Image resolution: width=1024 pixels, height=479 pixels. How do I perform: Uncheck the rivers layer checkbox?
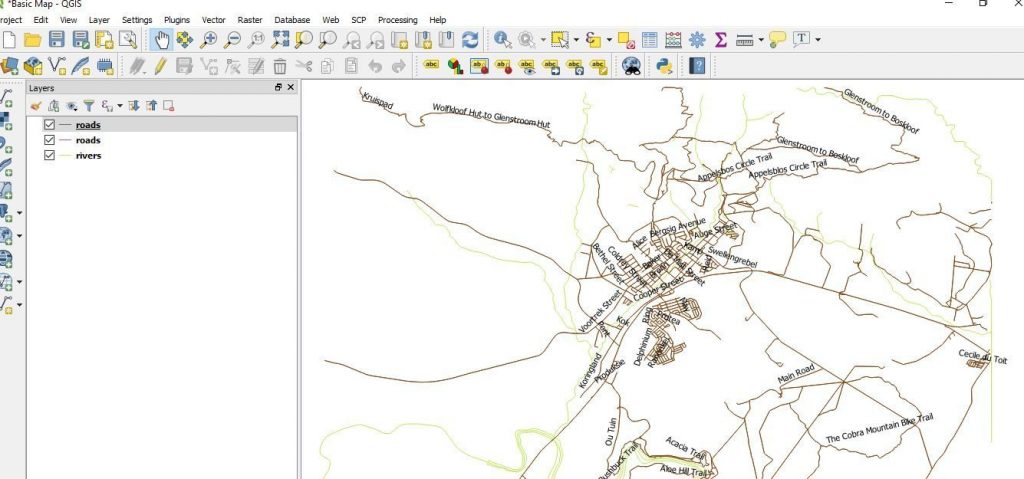click(49, 156)
